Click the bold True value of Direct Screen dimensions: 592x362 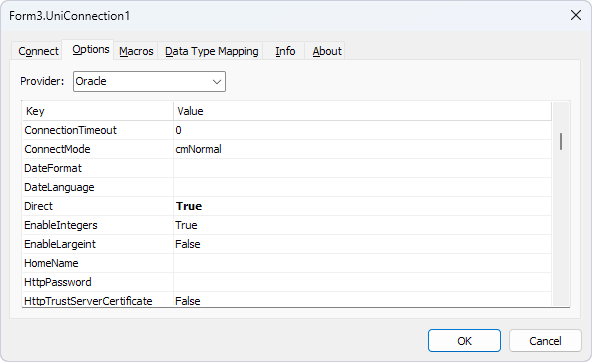pos(362,206)
